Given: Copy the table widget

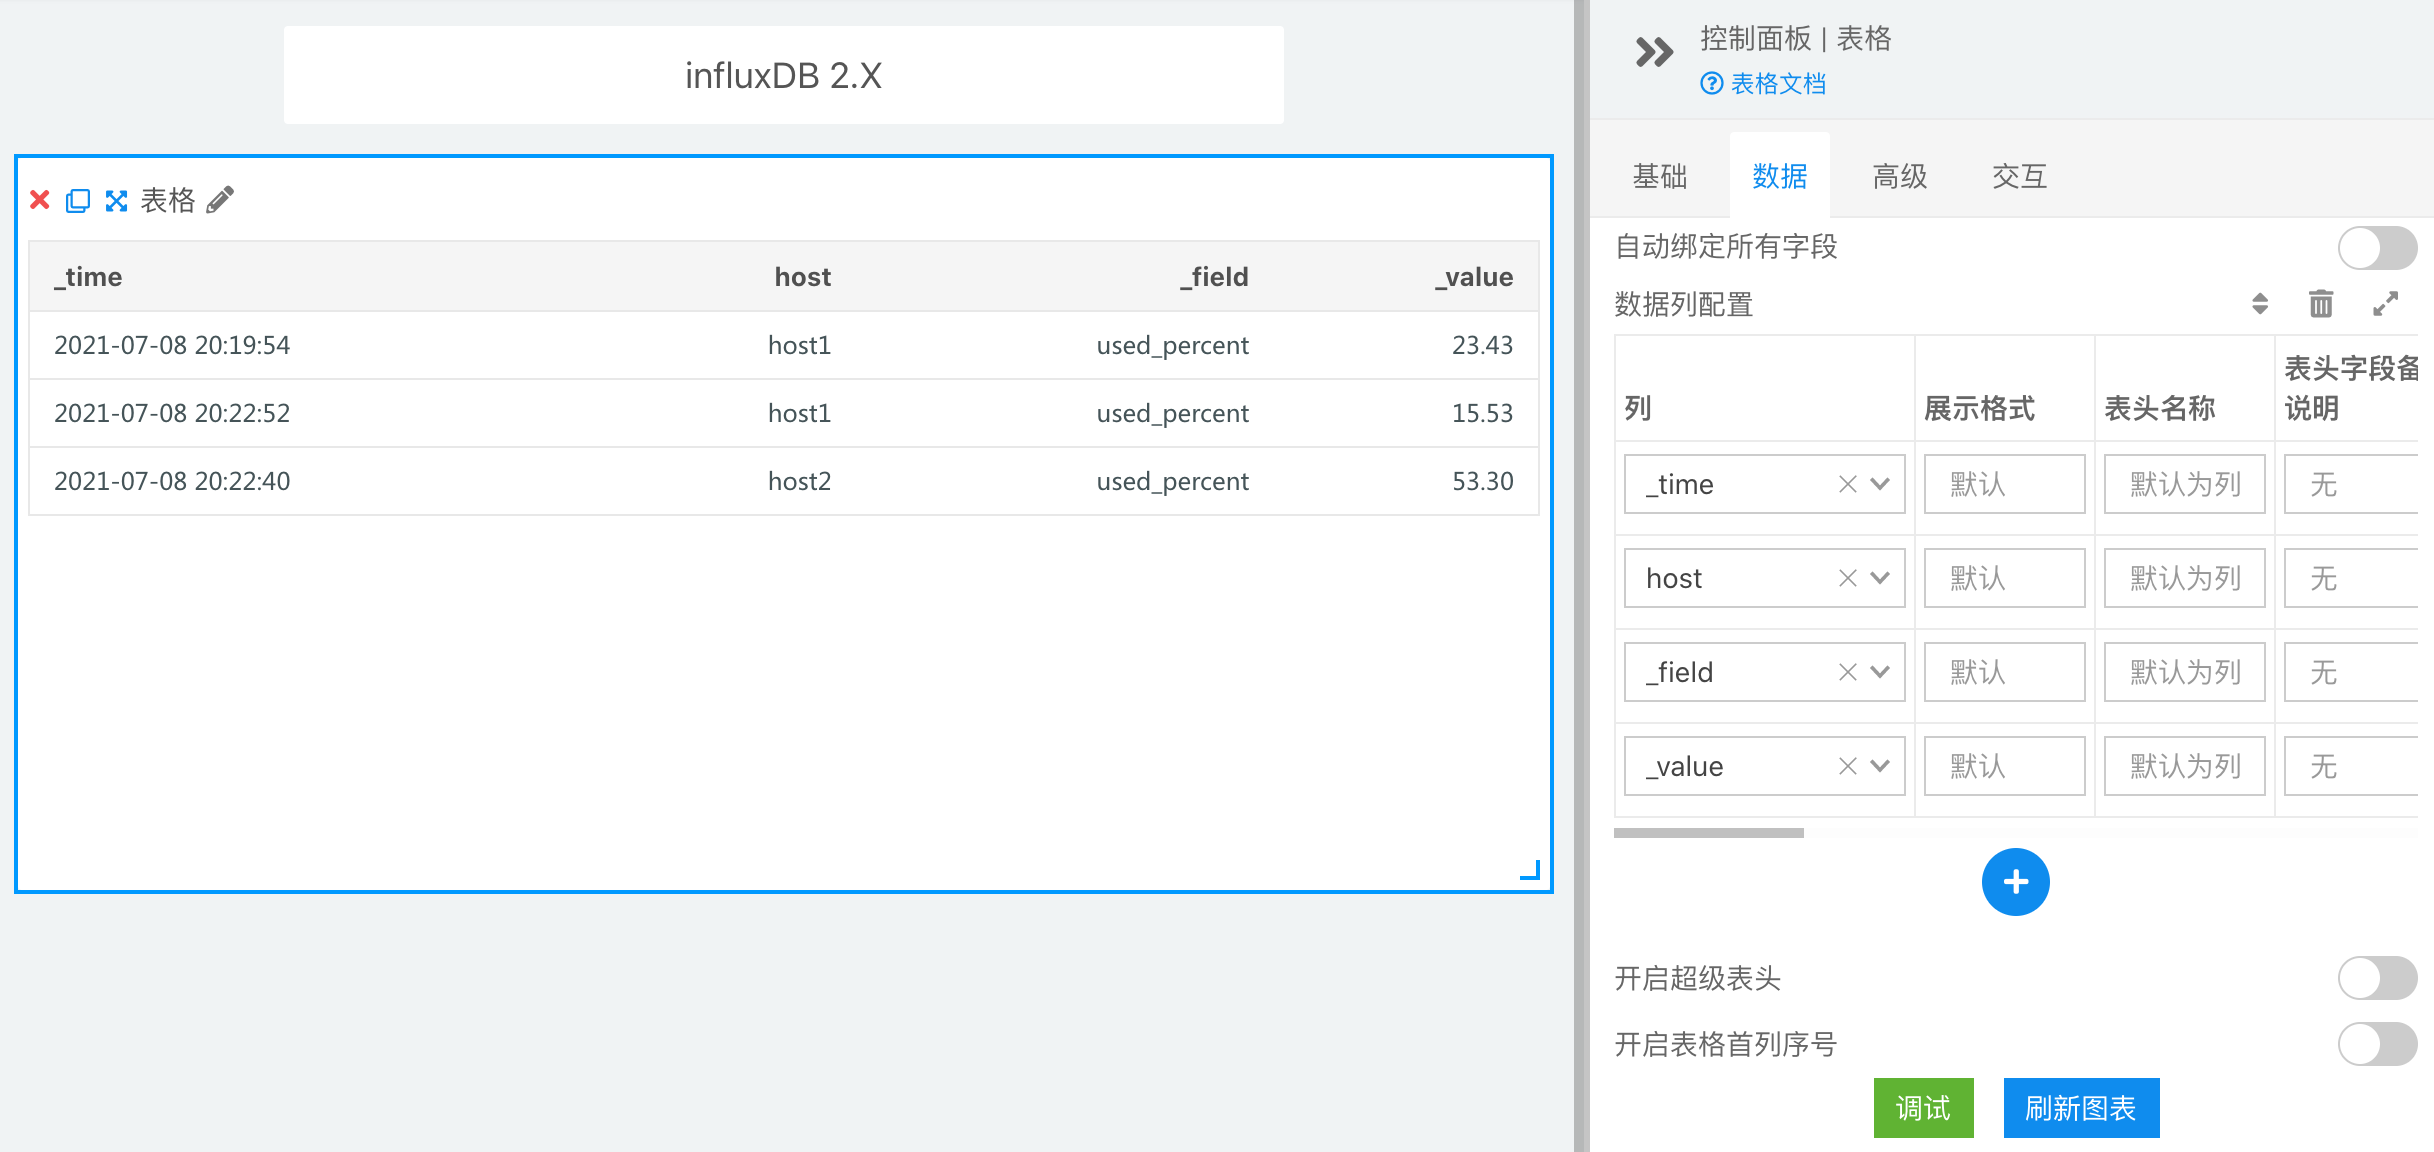Looking at the screenshot, I should click(78, 201).
